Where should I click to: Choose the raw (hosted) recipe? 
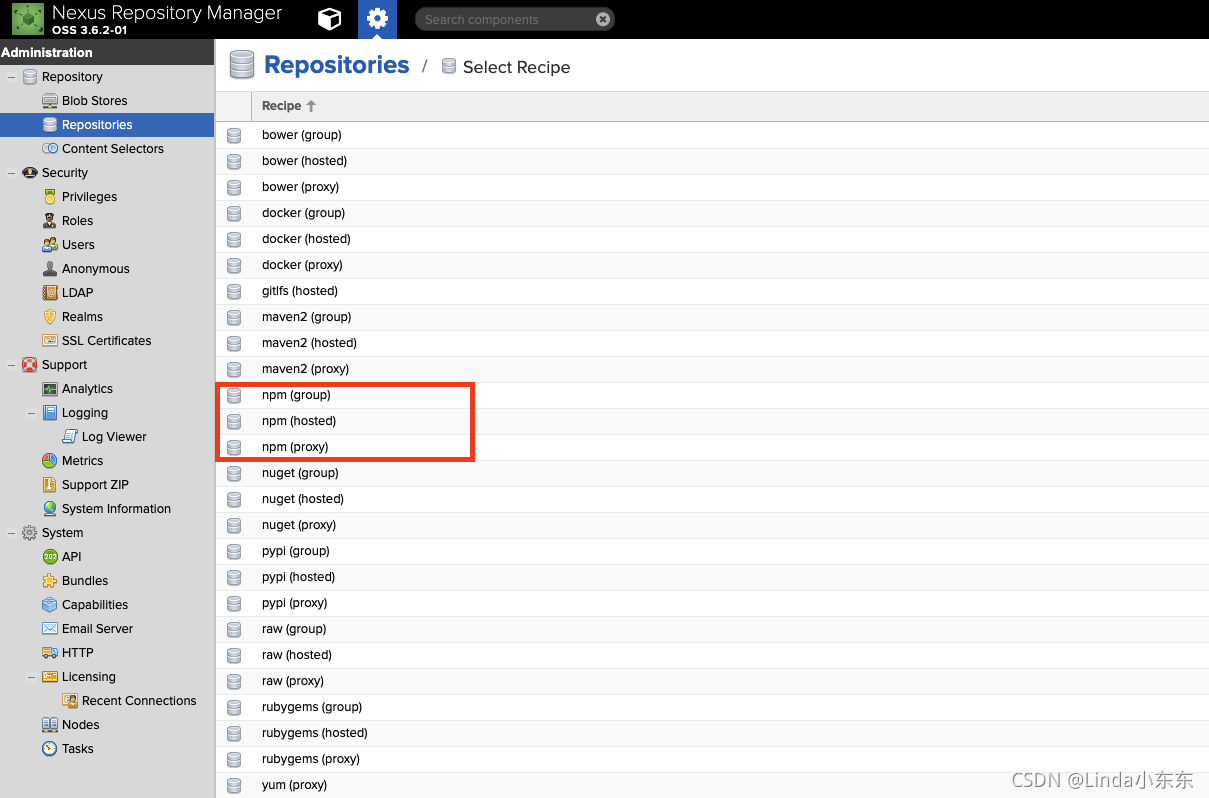coord(712,655)
